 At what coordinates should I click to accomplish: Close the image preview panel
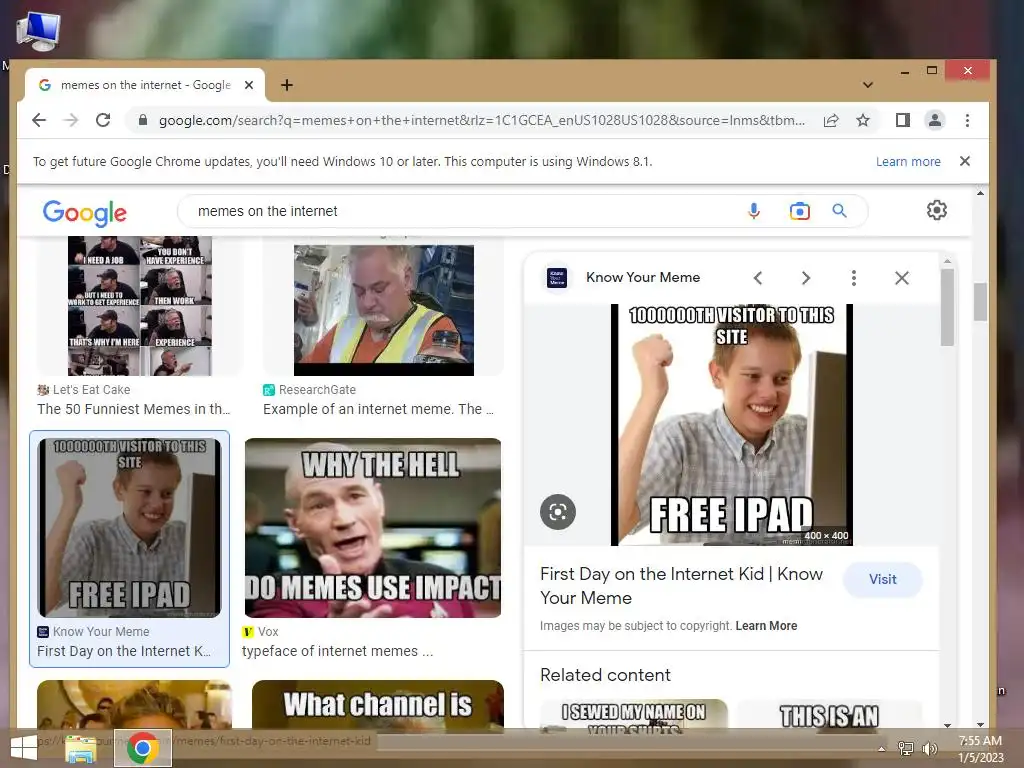[x=902, y=278]
